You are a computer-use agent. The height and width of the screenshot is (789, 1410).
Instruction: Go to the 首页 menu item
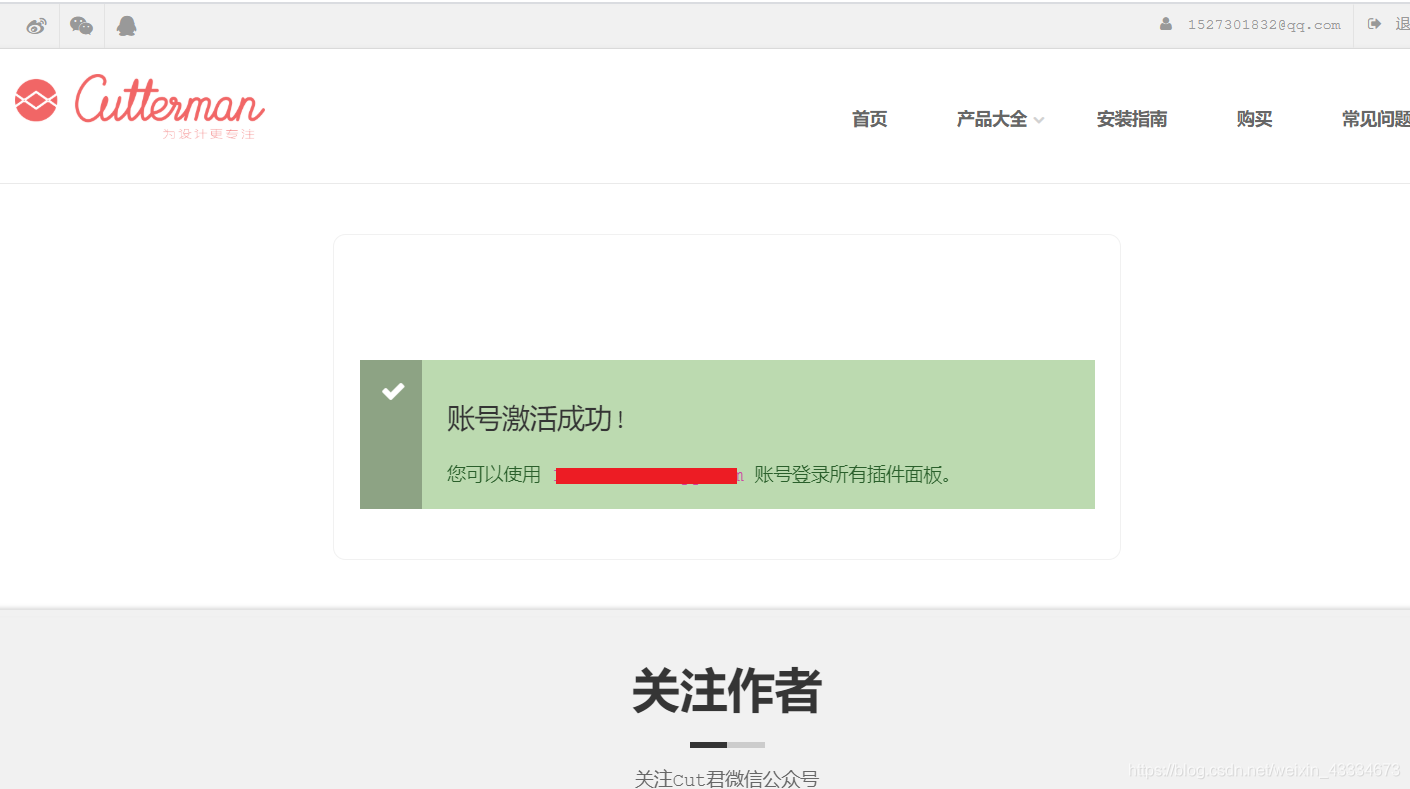click(870, 119)
